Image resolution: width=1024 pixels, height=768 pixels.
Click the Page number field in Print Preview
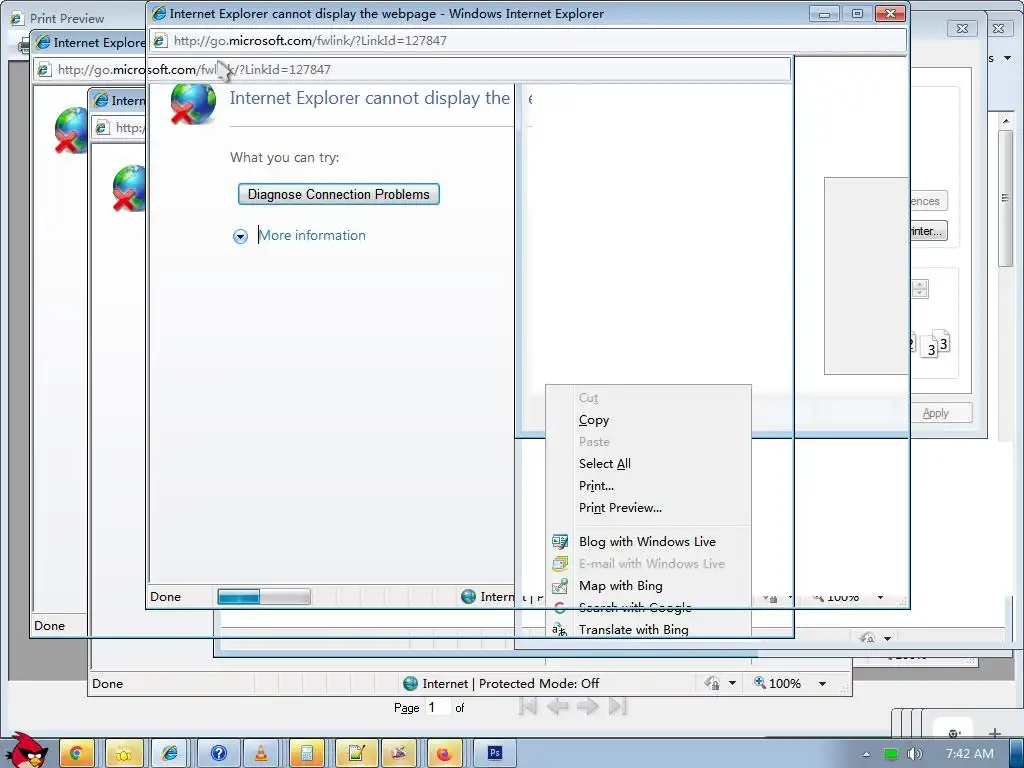click(x=438, y=707)
